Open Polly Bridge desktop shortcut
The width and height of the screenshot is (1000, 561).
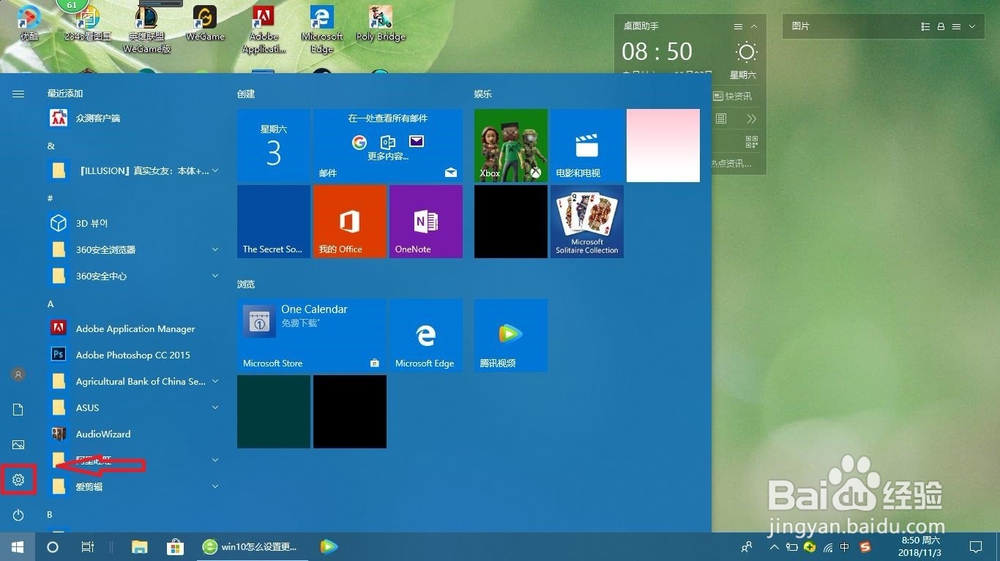381,23
